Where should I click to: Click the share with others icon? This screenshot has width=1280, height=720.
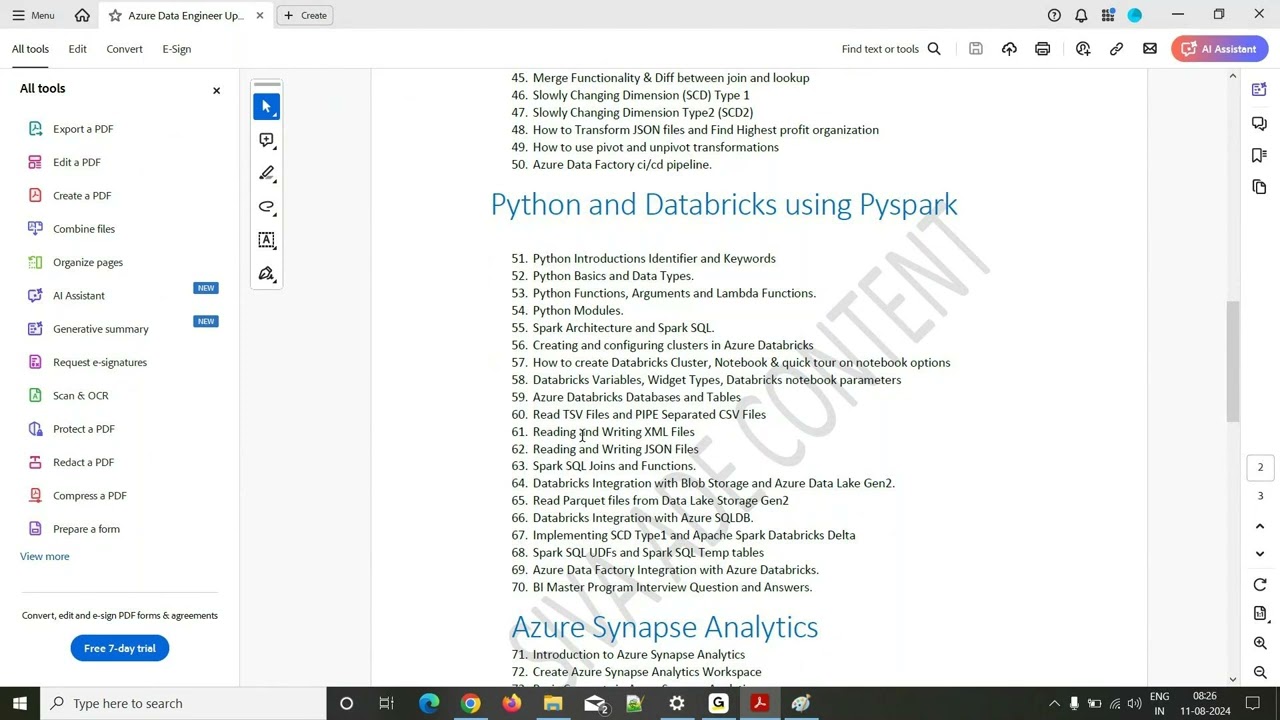click(x=1083, y=49)
